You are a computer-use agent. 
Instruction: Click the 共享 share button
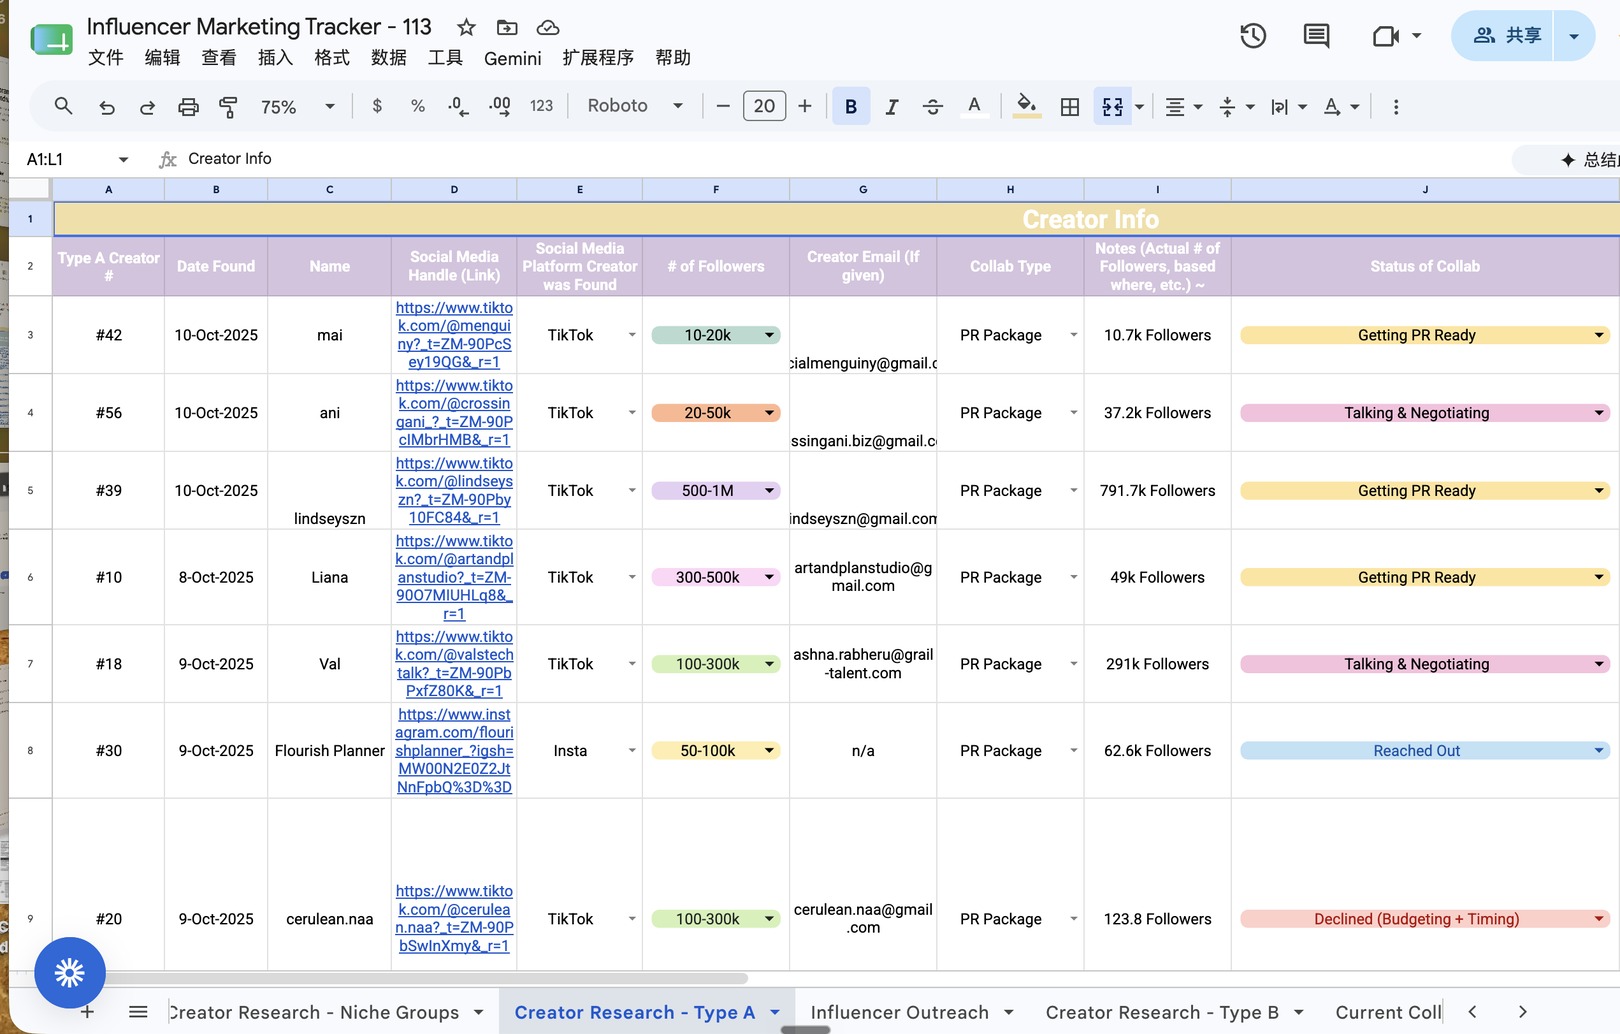[1502, 36]
